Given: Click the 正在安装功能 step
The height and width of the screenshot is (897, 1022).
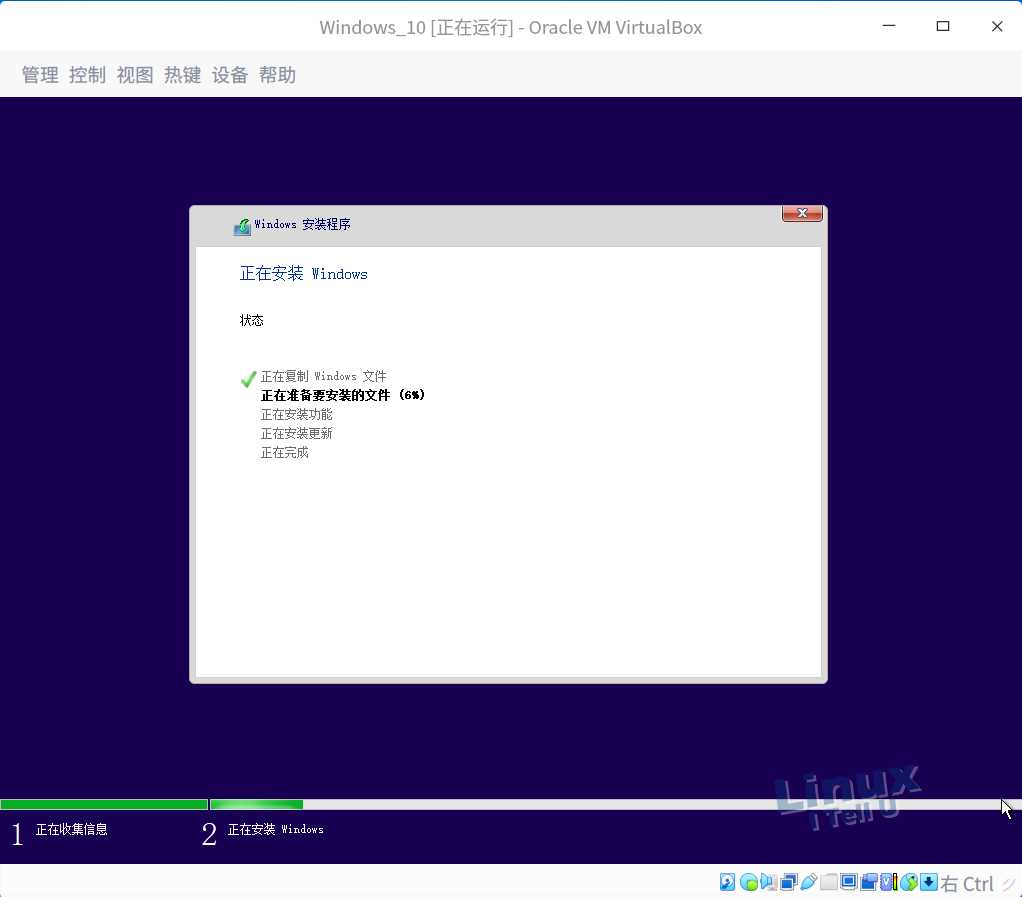Looking at the screenshot, I should (x=297, y=414).
